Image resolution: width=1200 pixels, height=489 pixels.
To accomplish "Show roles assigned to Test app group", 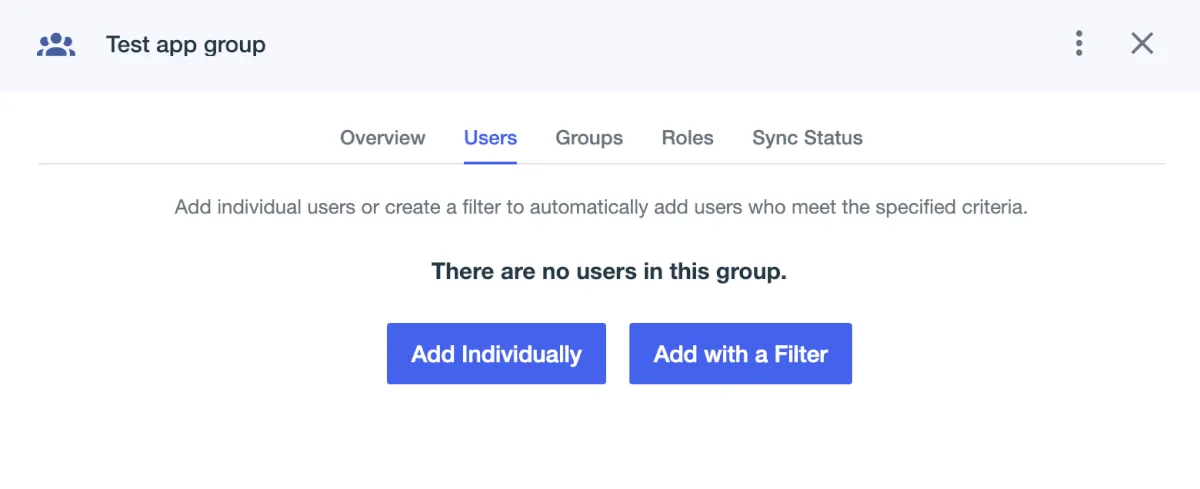I will [x=687, y=138].
